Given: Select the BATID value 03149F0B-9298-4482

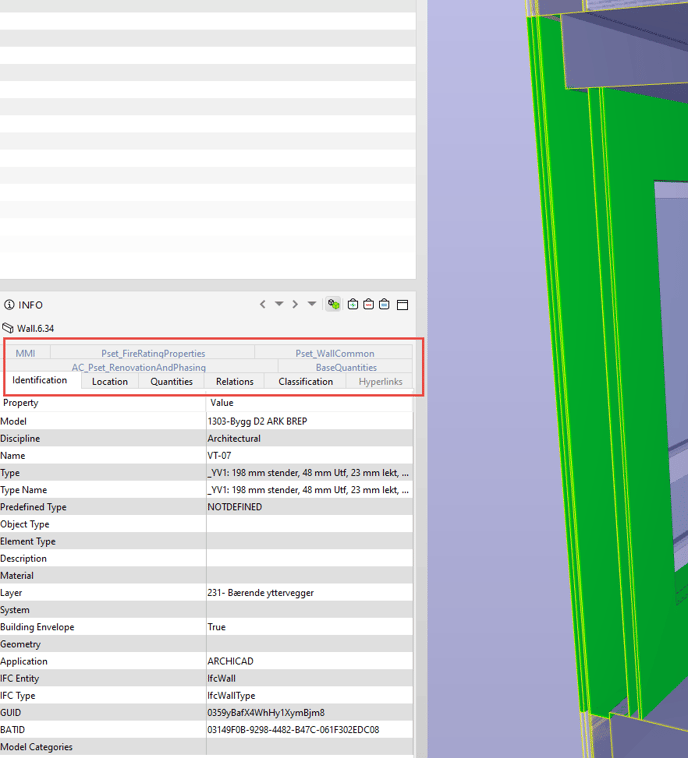Looking at the screenshot, I should click(x=293, y=729).
